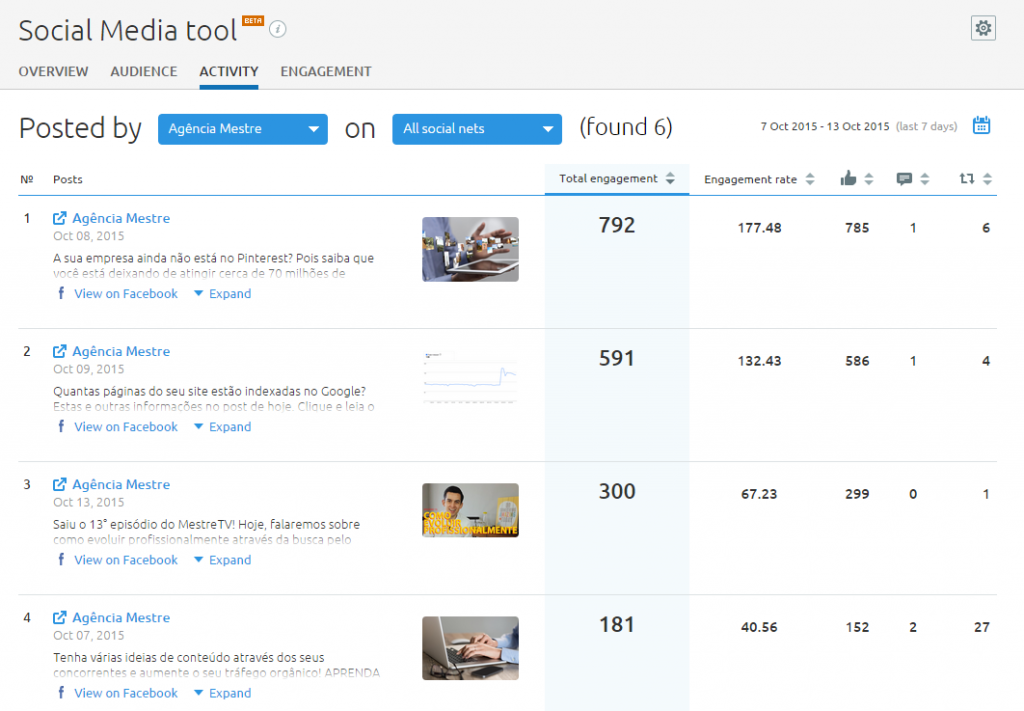Go to the Audience tab
Viewport: 1024px width, 711px height.
(x=143, y=72)
